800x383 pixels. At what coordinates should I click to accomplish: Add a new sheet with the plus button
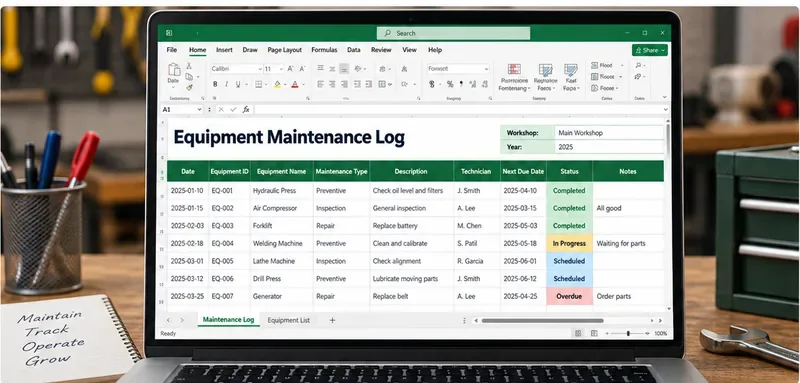click(332, 320)
